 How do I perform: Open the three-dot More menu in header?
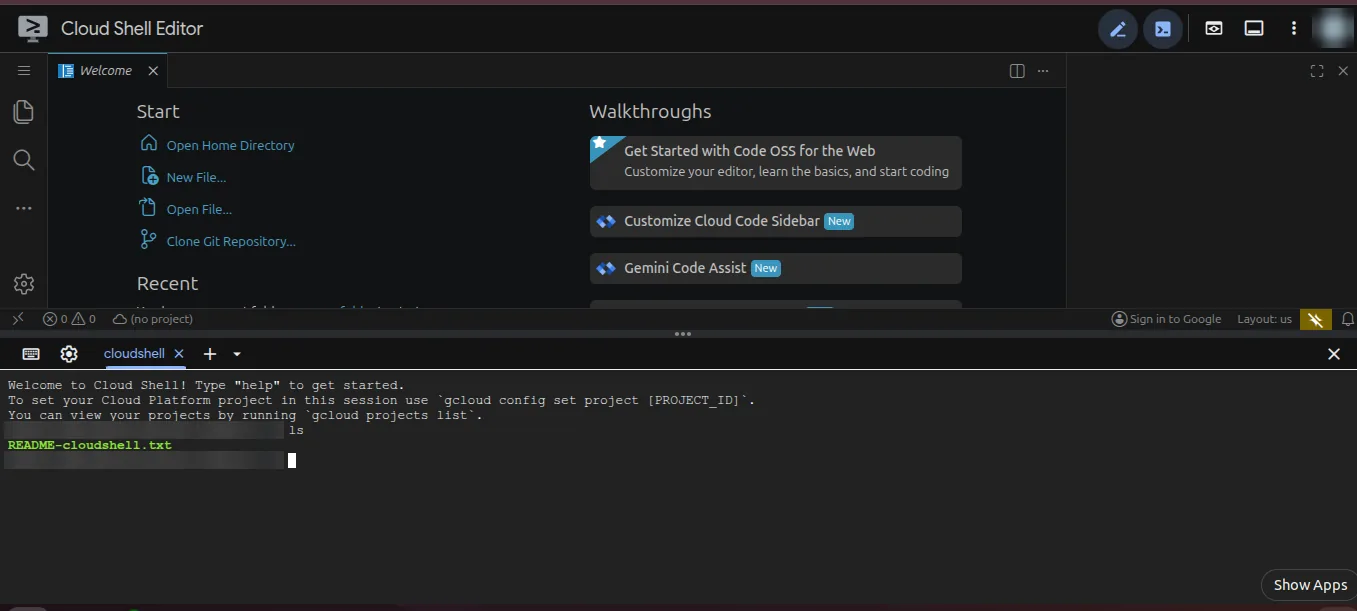[1294, 29]
